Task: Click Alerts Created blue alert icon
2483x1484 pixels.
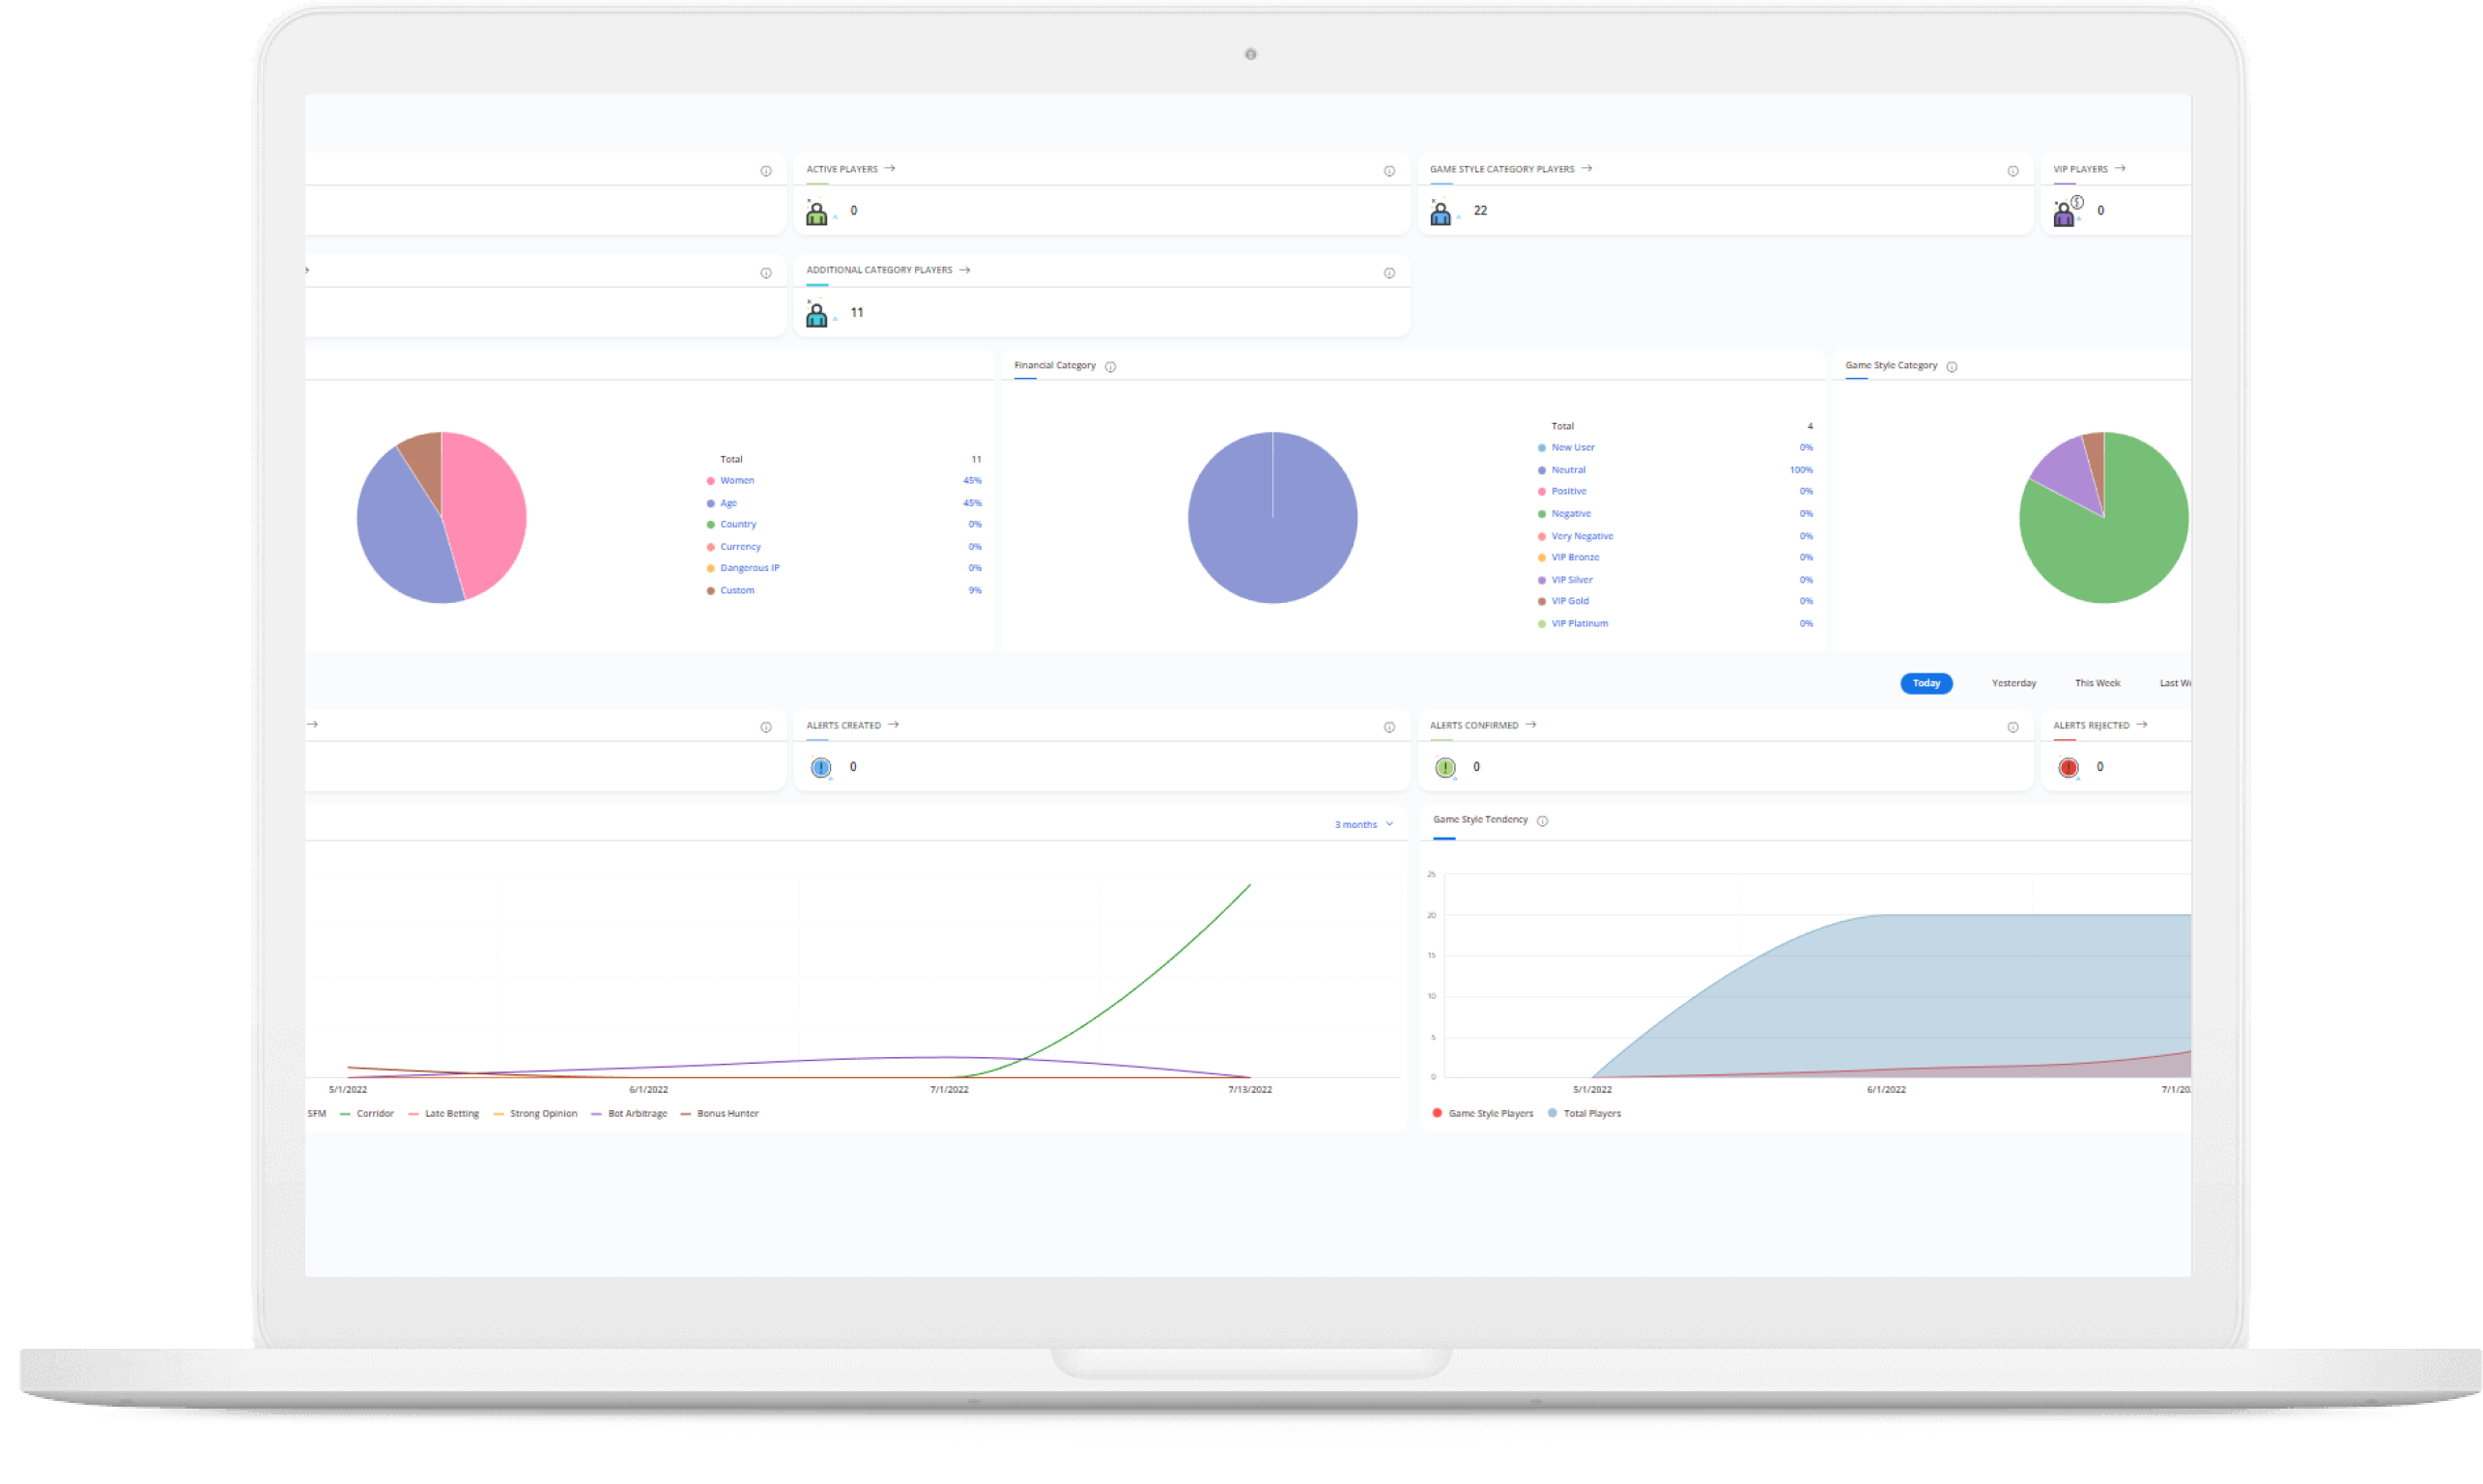Action: click(821, 767)
